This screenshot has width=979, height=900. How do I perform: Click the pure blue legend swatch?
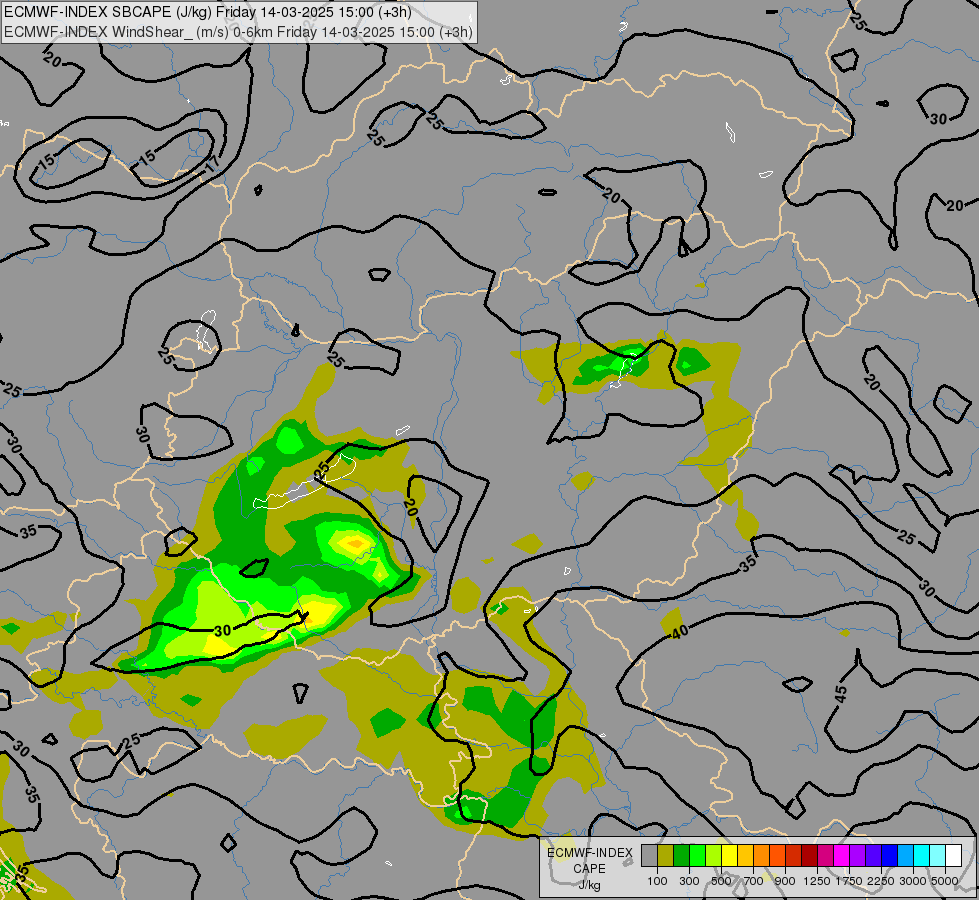coord(890,856)
